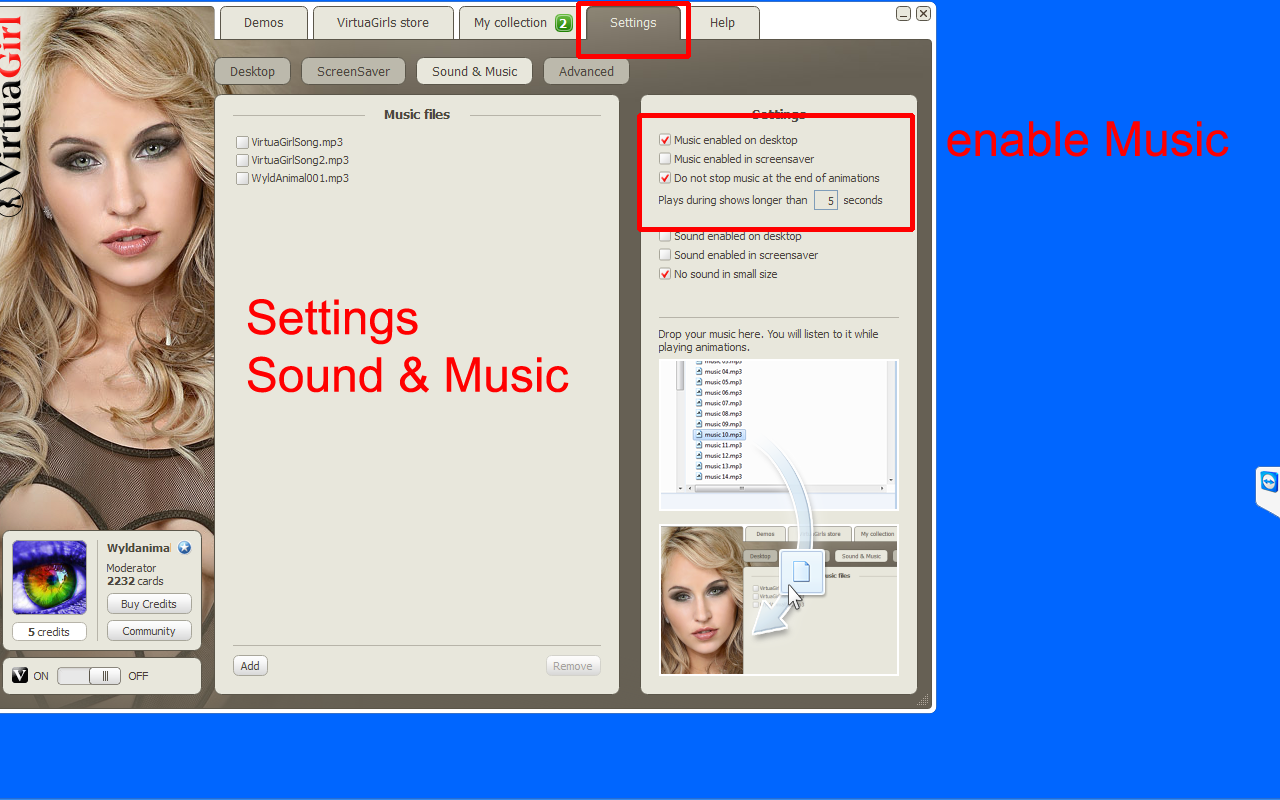Tick the WyldAnimal001.mp3 checkbox
The width and height of the screenshot is (1280, 800).
(242, 178)
